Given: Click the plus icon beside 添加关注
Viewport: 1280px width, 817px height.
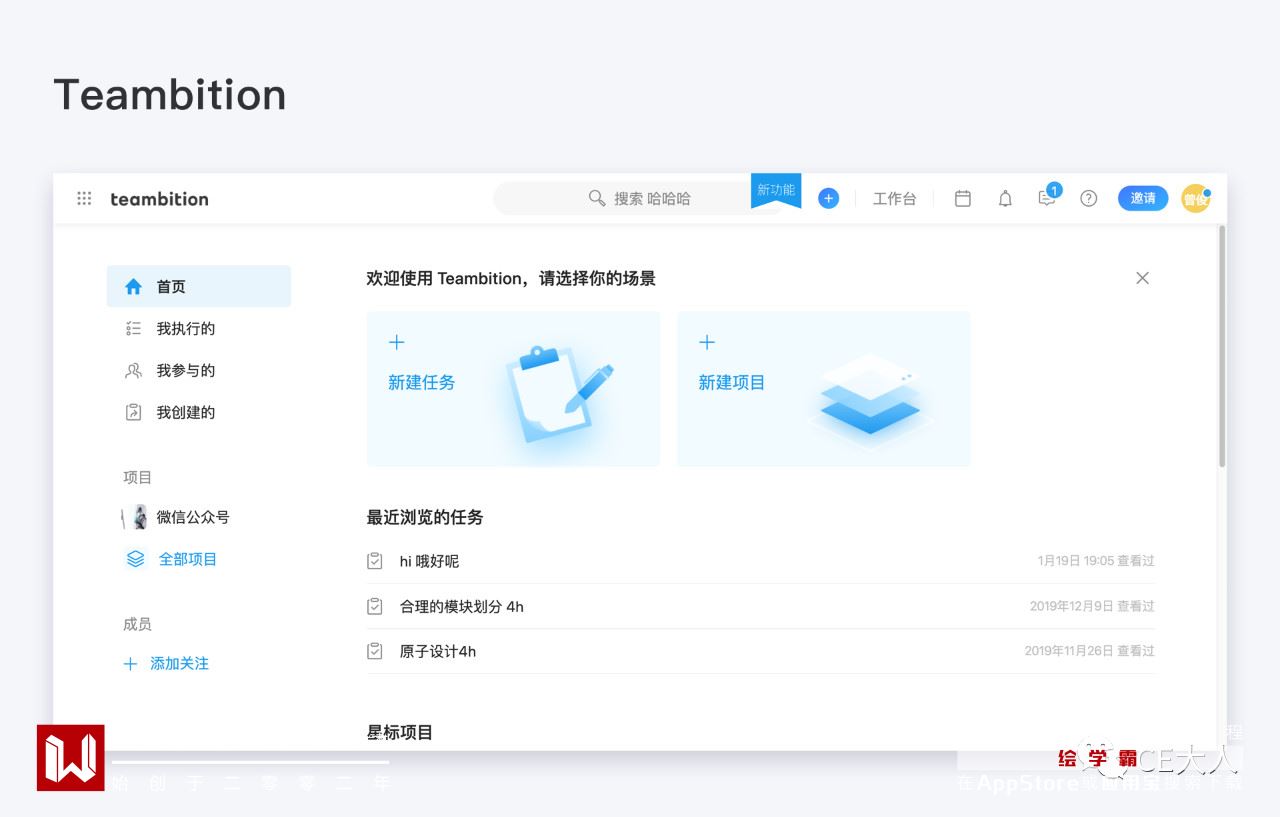Looking at the screenshot, I should [x=130, y=663].
